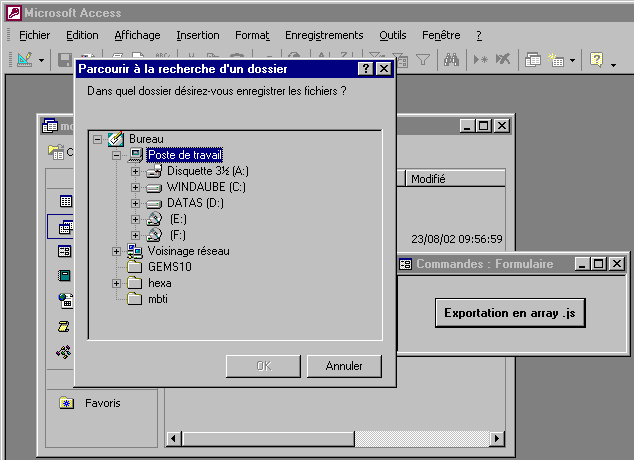Viewport: 634px width, 460px height.
Task: Click the Bureau desktop icon
Action: tap(116, 139)
